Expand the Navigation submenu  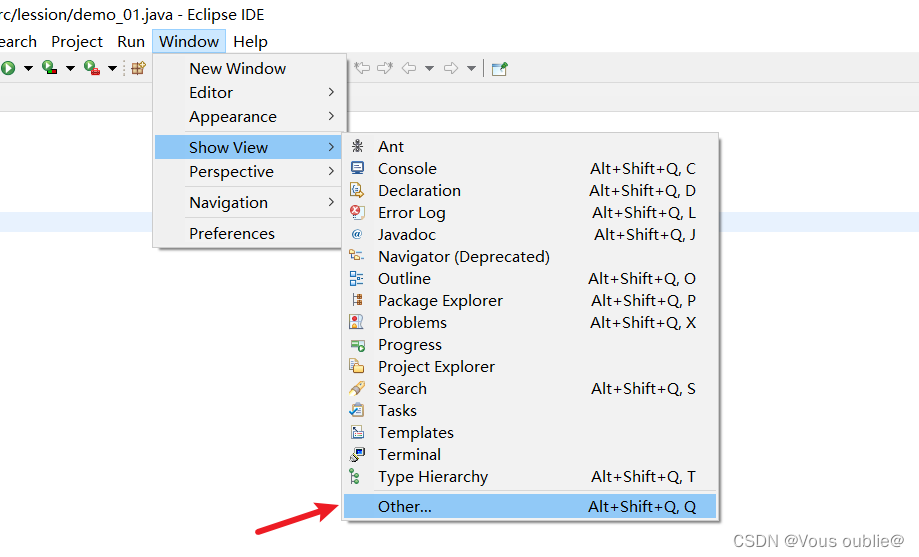point(249,203)
